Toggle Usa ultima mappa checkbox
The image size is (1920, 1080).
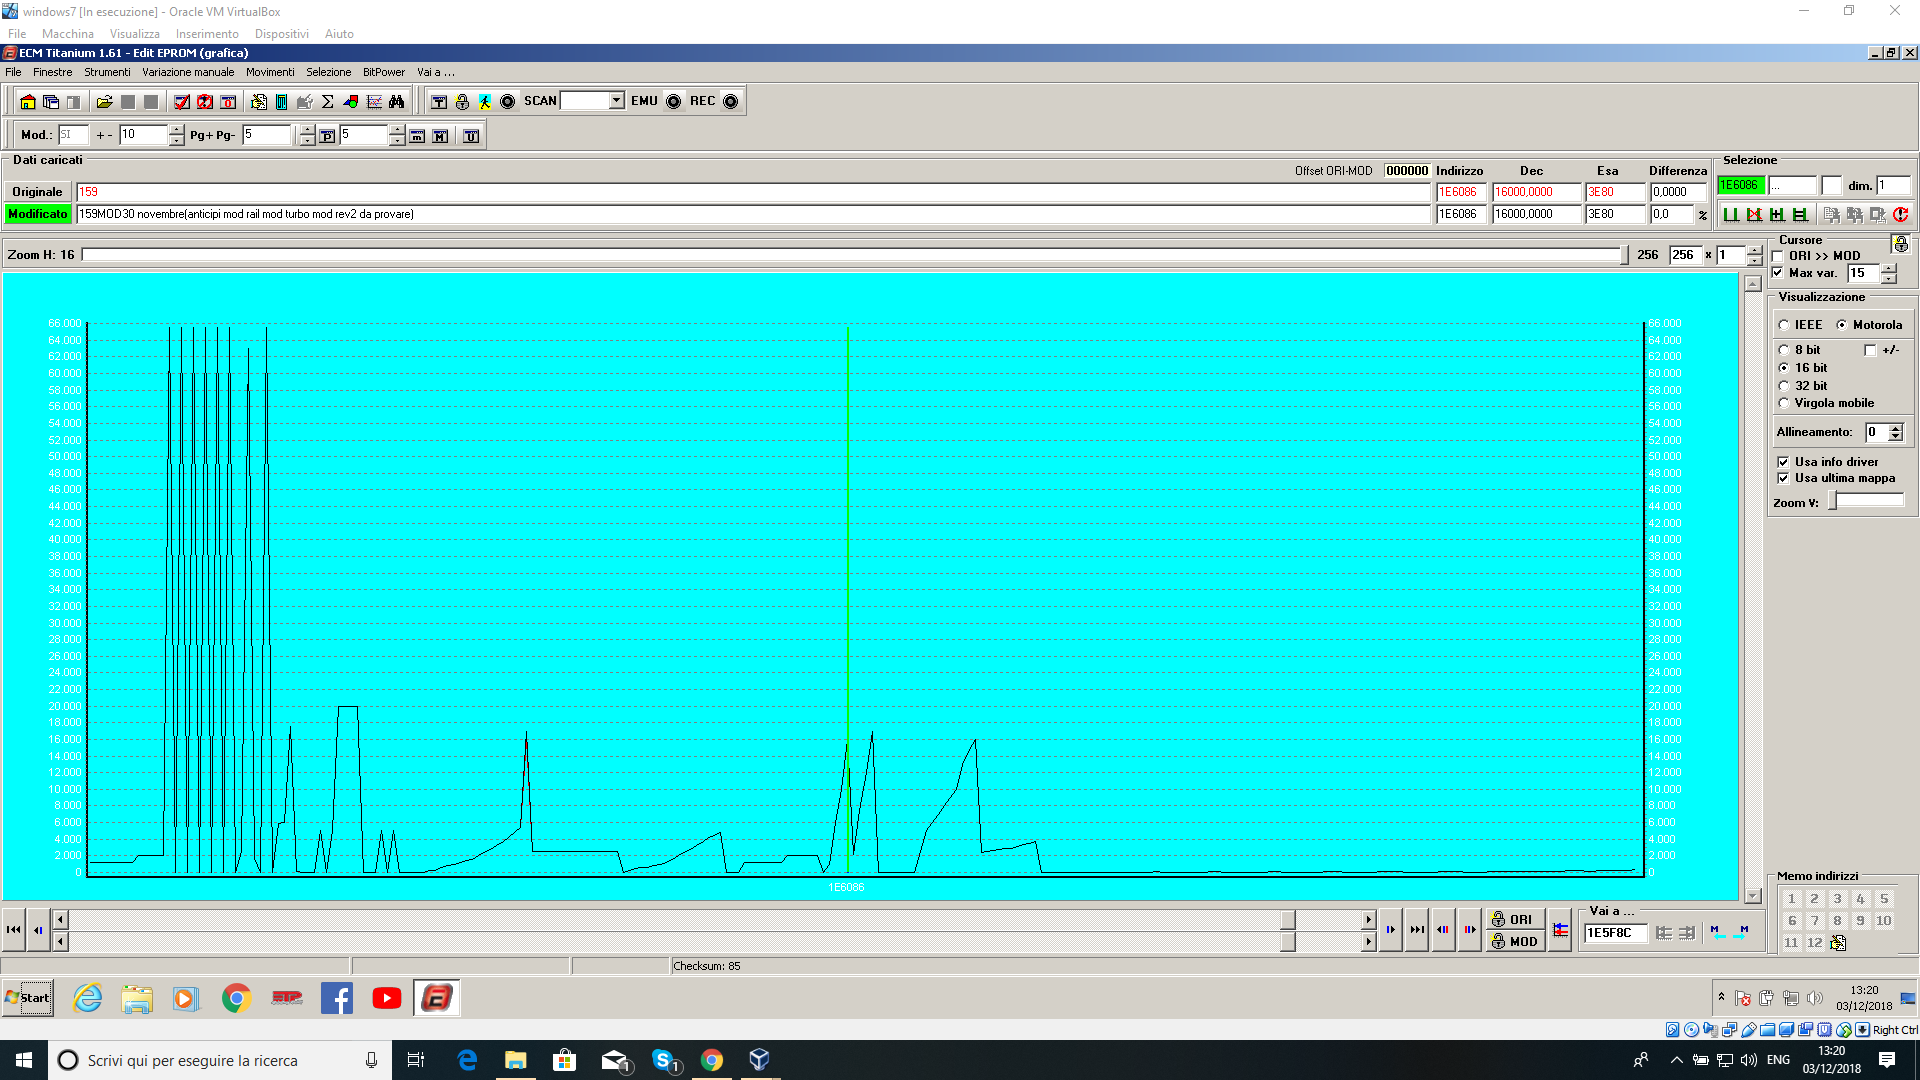coord(1783,478)
